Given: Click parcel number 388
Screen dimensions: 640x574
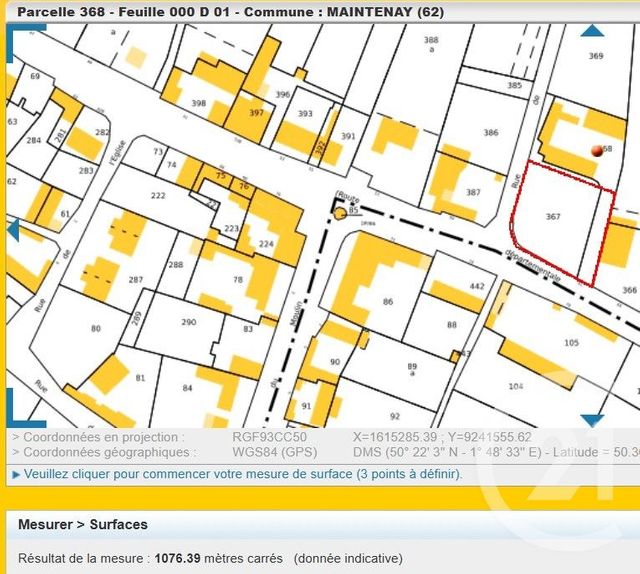Looking at the screenshot, I should 431,40.
